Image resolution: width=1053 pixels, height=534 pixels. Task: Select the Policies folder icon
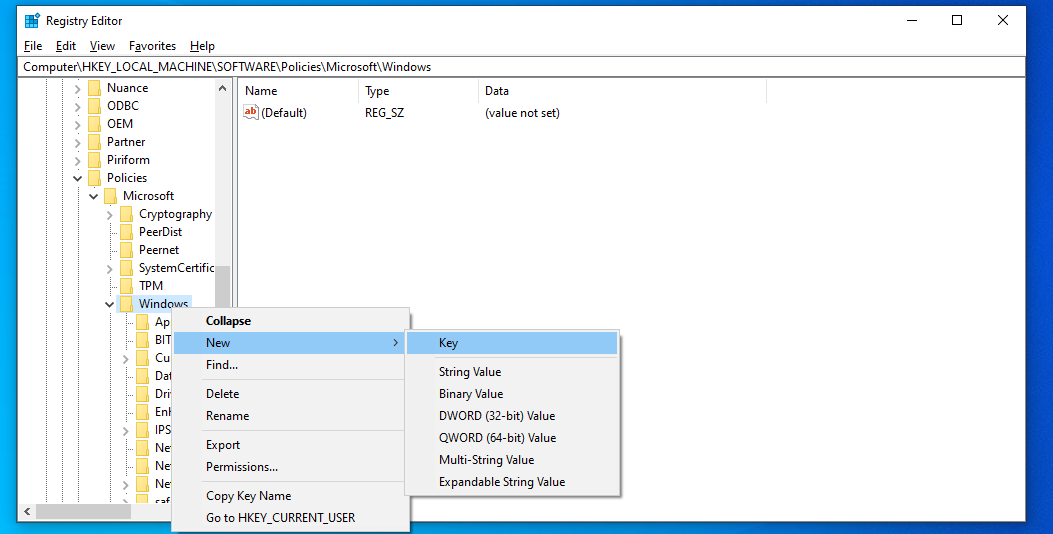point(94,178)
